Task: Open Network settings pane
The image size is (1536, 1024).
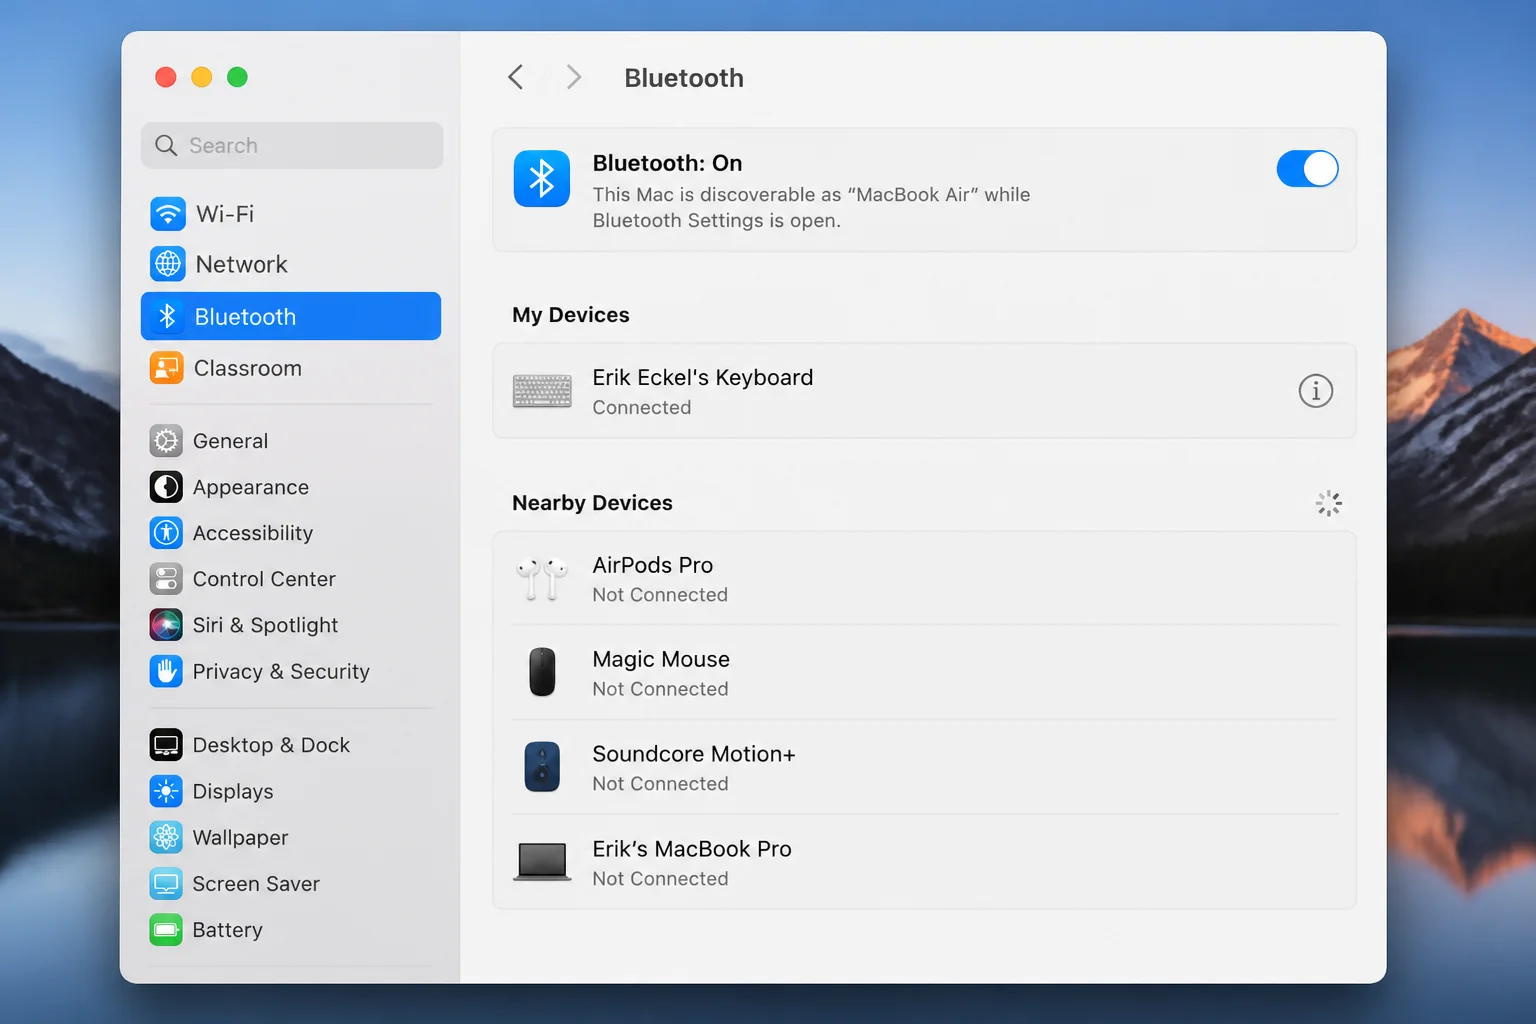Action: pos(291,264)
